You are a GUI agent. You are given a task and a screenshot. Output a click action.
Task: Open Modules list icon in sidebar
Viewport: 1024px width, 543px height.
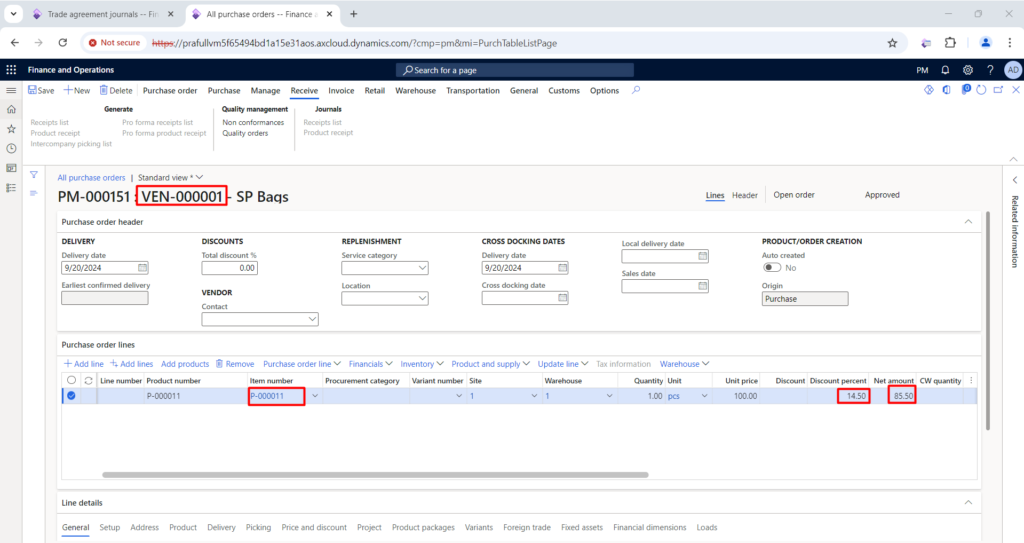pos(11,188)
